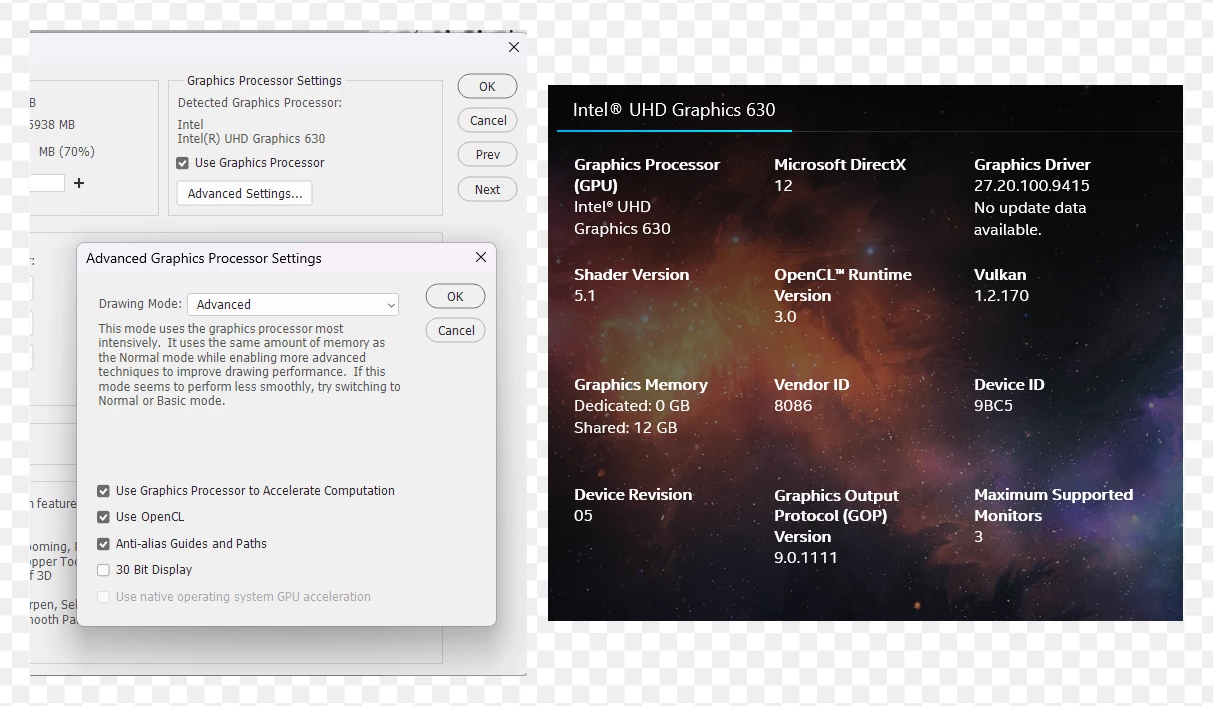Click the 'MB (70%)' memory text

66,152
